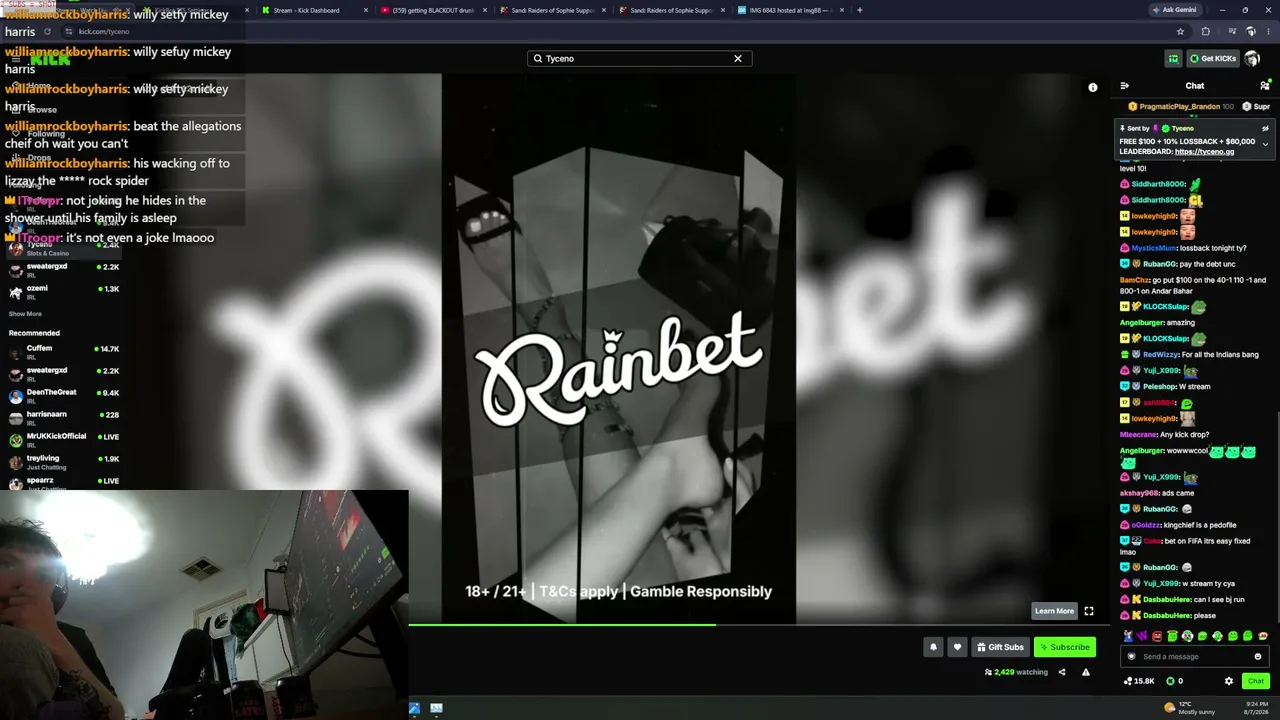
Task: Collapse the chat panel arrow
Action: coord(1125,86)
